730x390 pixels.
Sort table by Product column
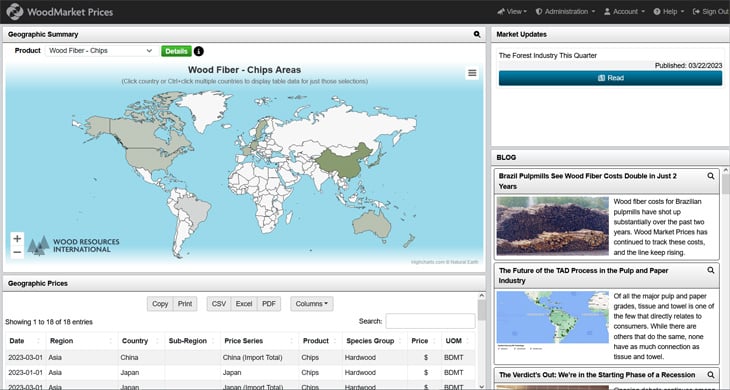pyautogui.click(x=320, y=341)
